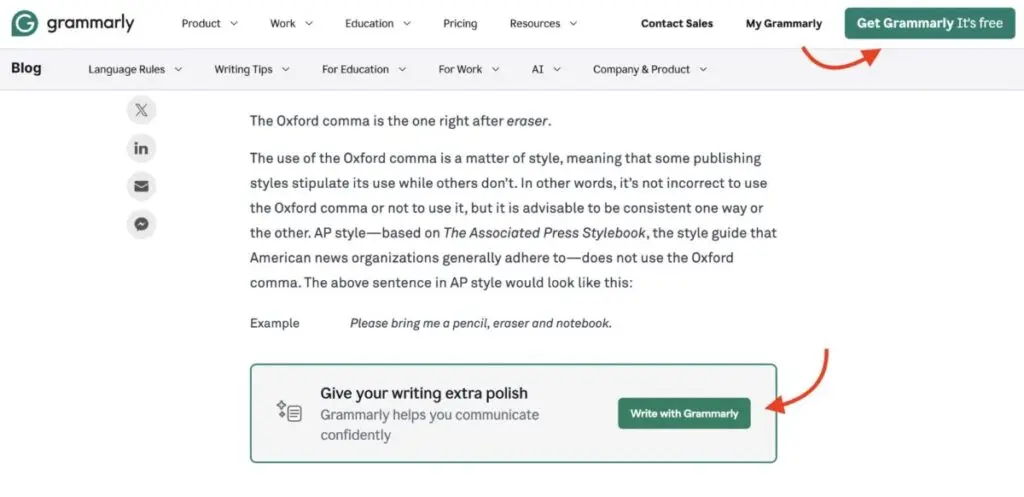Screen dimensions: 1024x497
Task: Share article via LinkedIn icon
Action: point(141,148)
